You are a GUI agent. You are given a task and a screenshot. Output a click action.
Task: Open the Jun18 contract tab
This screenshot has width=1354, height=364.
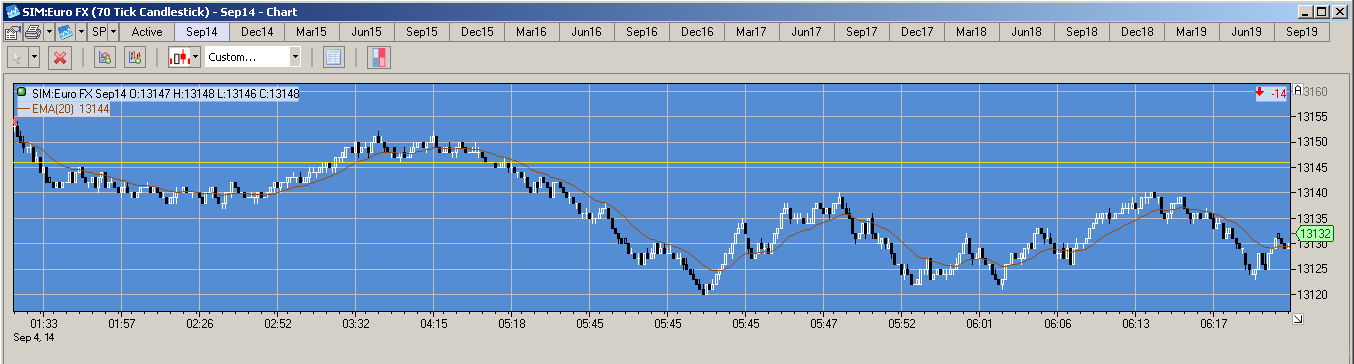tap(1027, 31)
